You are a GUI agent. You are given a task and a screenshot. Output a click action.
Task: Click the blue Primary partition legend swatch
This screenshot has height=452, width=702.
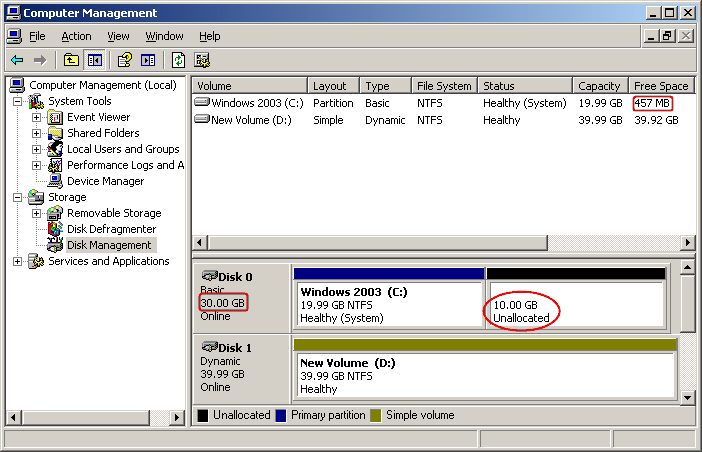[281, 416]
